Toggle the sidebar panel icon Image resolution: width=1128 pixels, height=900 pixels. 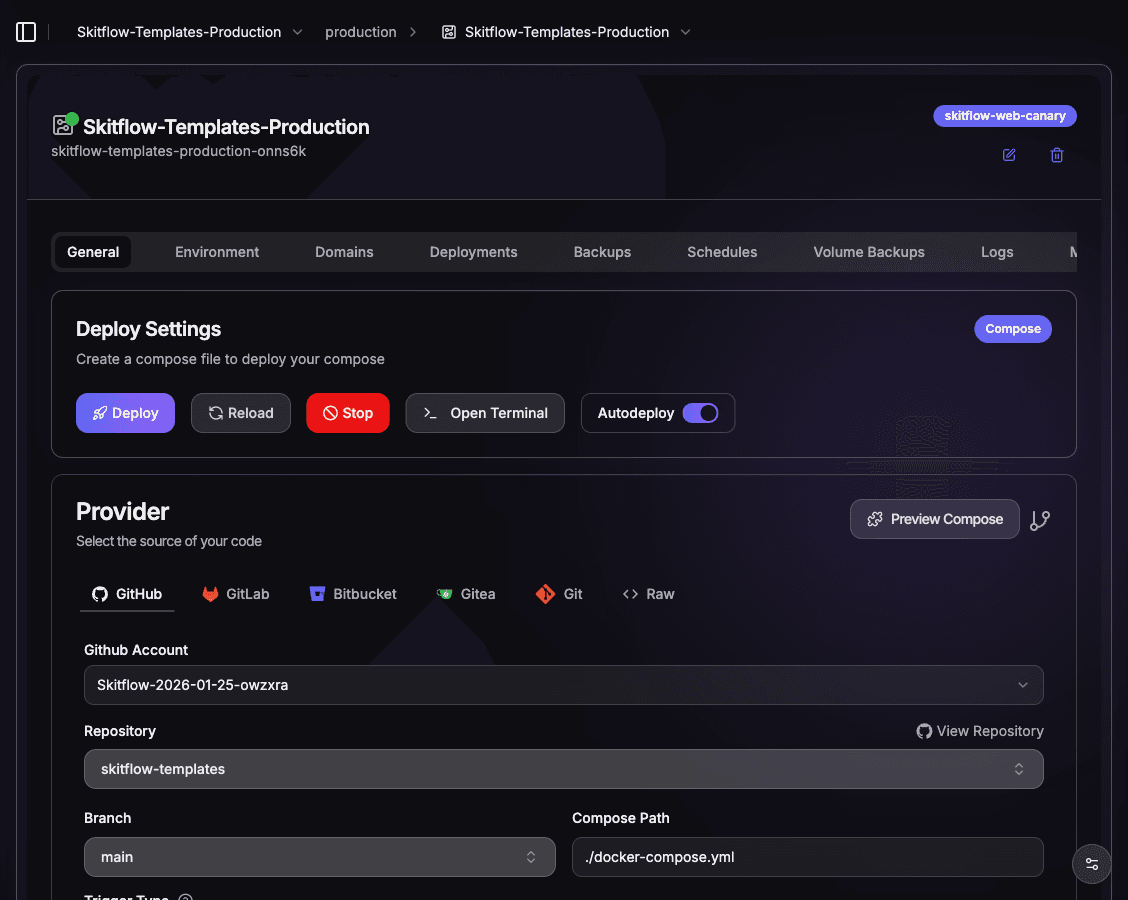pos(26,32)
